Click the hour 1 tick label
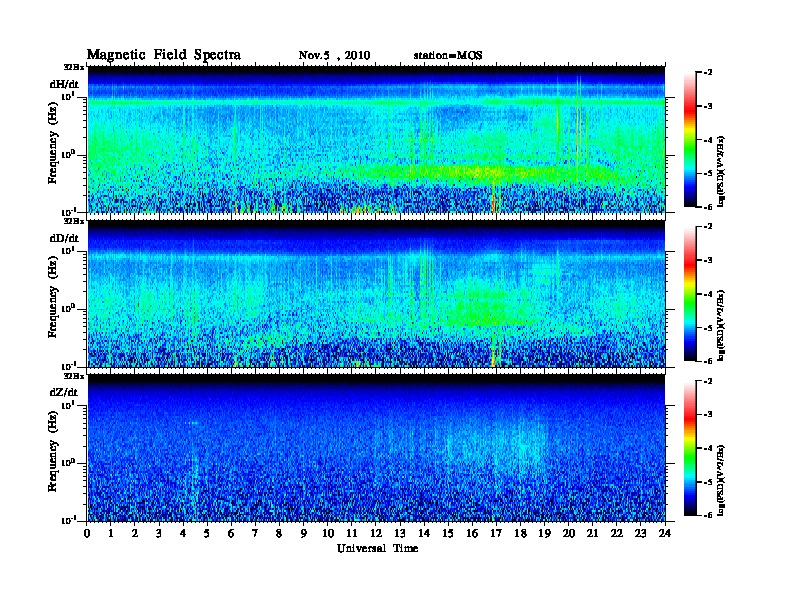This screenshot has height=612, width=792. 111,533
